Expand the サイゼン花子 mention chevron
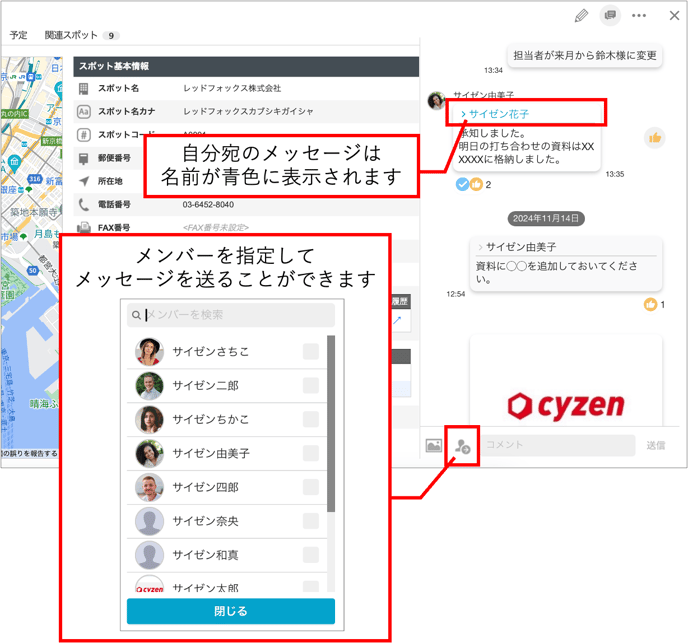The image size is (688, 643). (x=463, y=114)
